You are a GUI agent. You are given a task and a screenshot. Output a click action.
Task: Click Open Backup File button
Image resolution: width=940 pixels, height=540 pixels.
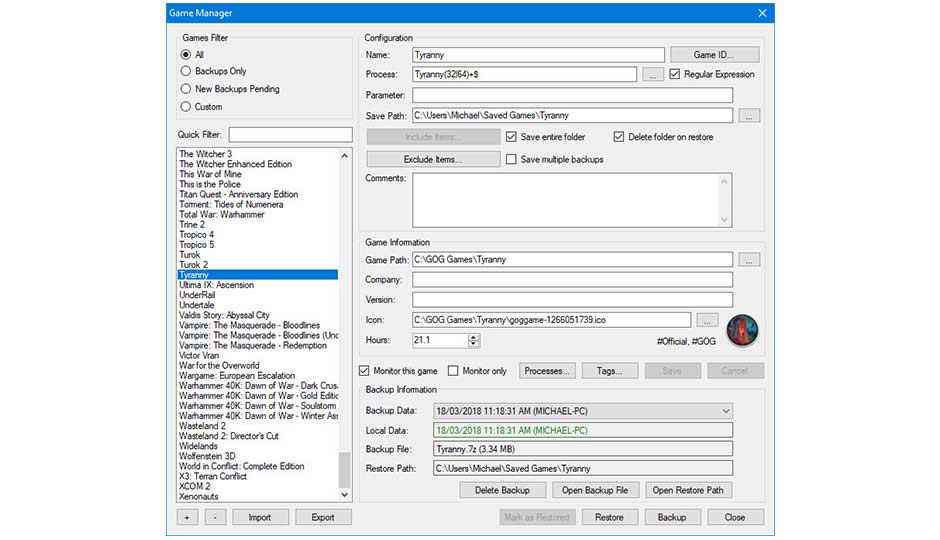click(x=595, y=490)
